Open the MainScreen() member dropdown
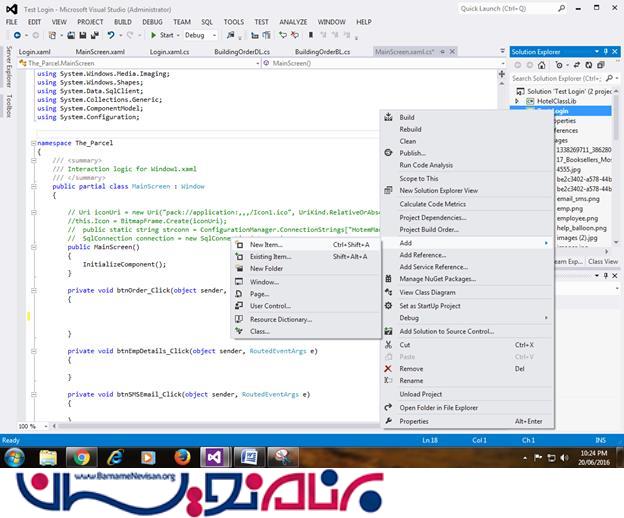 (x=503, y=63)
